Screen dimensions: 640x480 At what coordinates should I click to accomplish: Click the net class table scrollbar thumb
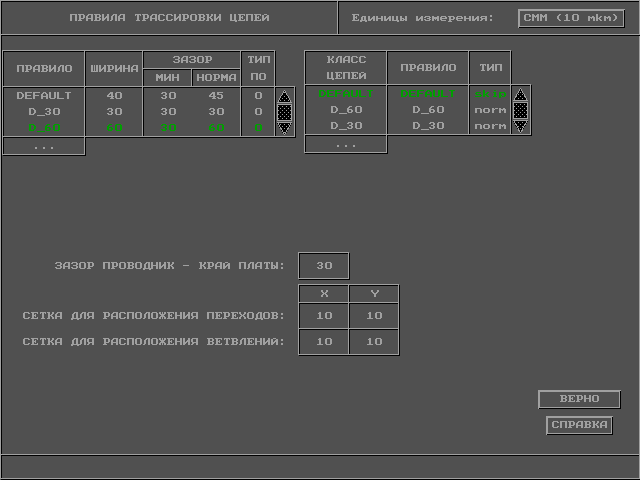point(520,110)
